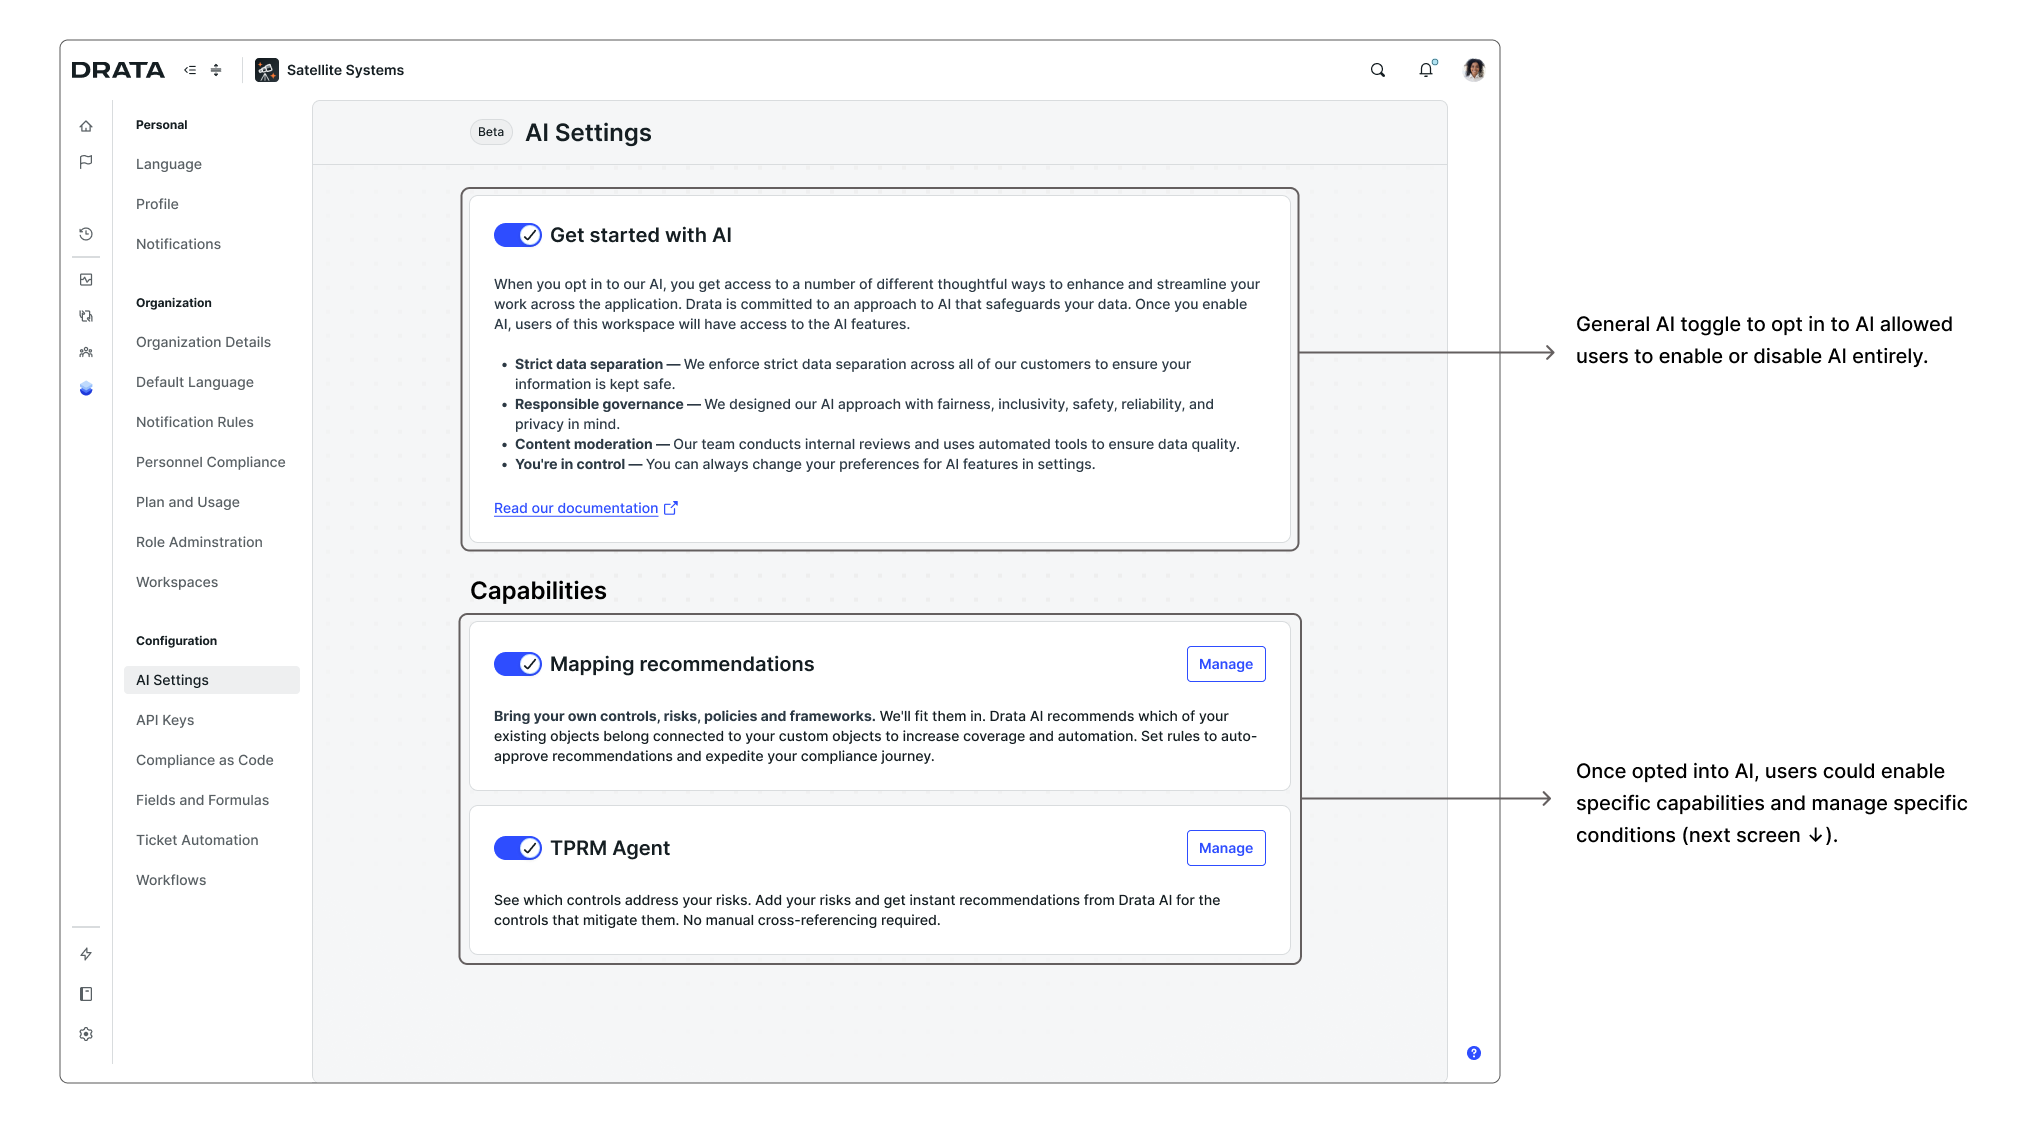2034x1123 pixels.
Task: Click Manage for Mapping recommendations
Action: click(x=1226, y=664)
